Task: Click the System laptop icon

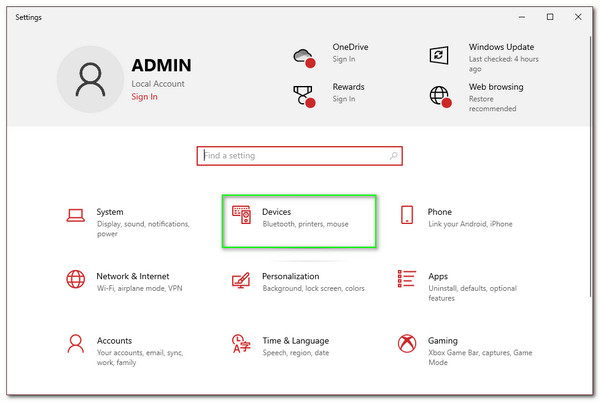Action: (x=75, y=216)
